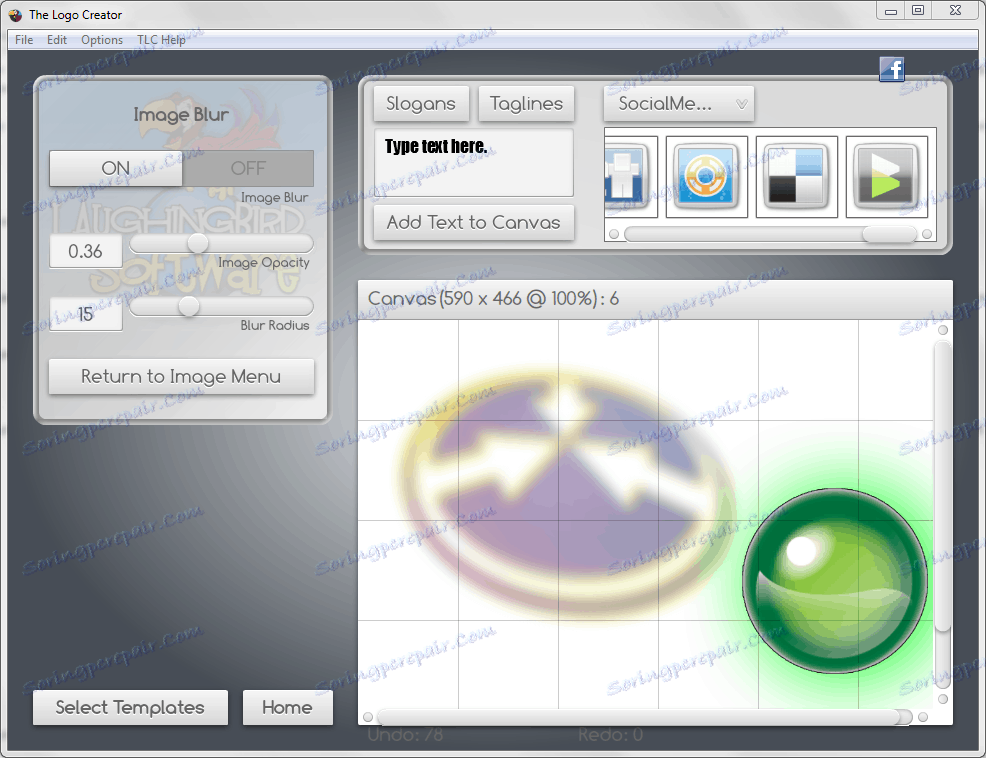Click the icon gallery horizontal scrollbar thumb

(889, 235)
